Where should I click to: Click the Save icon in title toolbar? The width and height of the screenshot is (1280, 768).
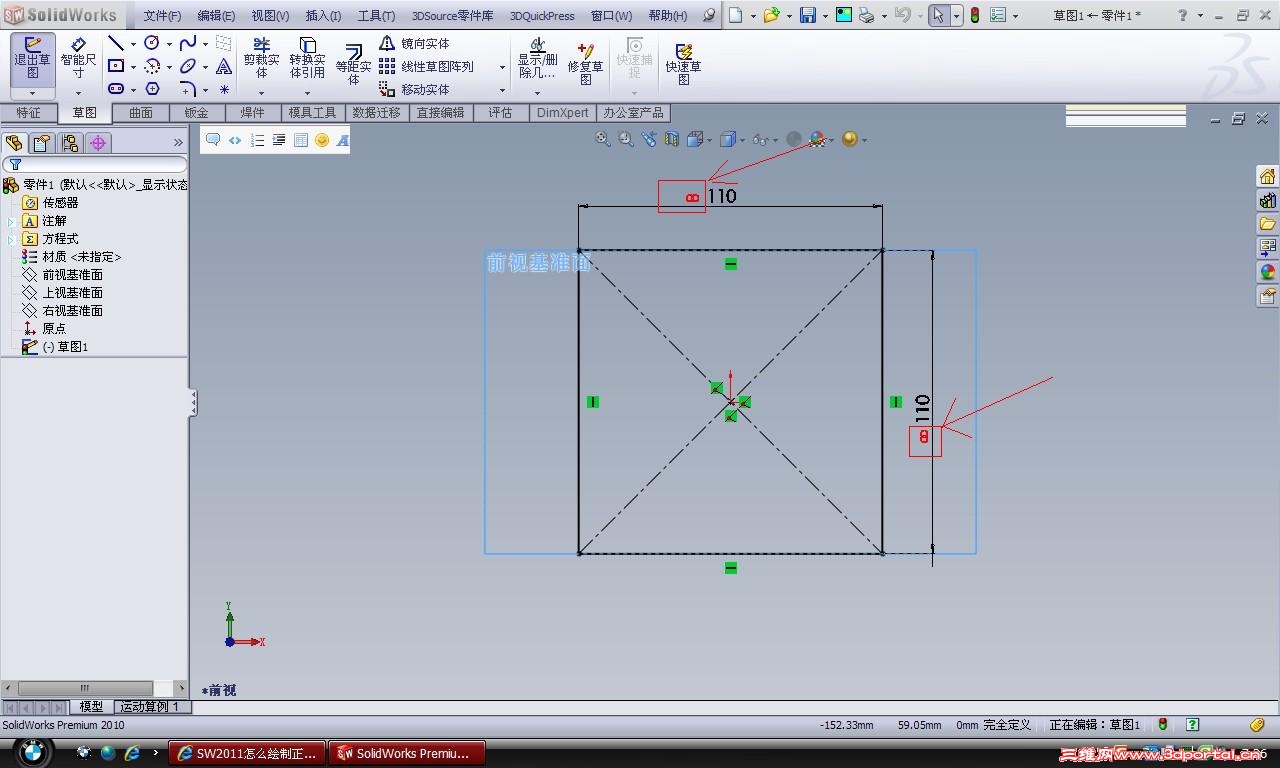click(807, 15)
